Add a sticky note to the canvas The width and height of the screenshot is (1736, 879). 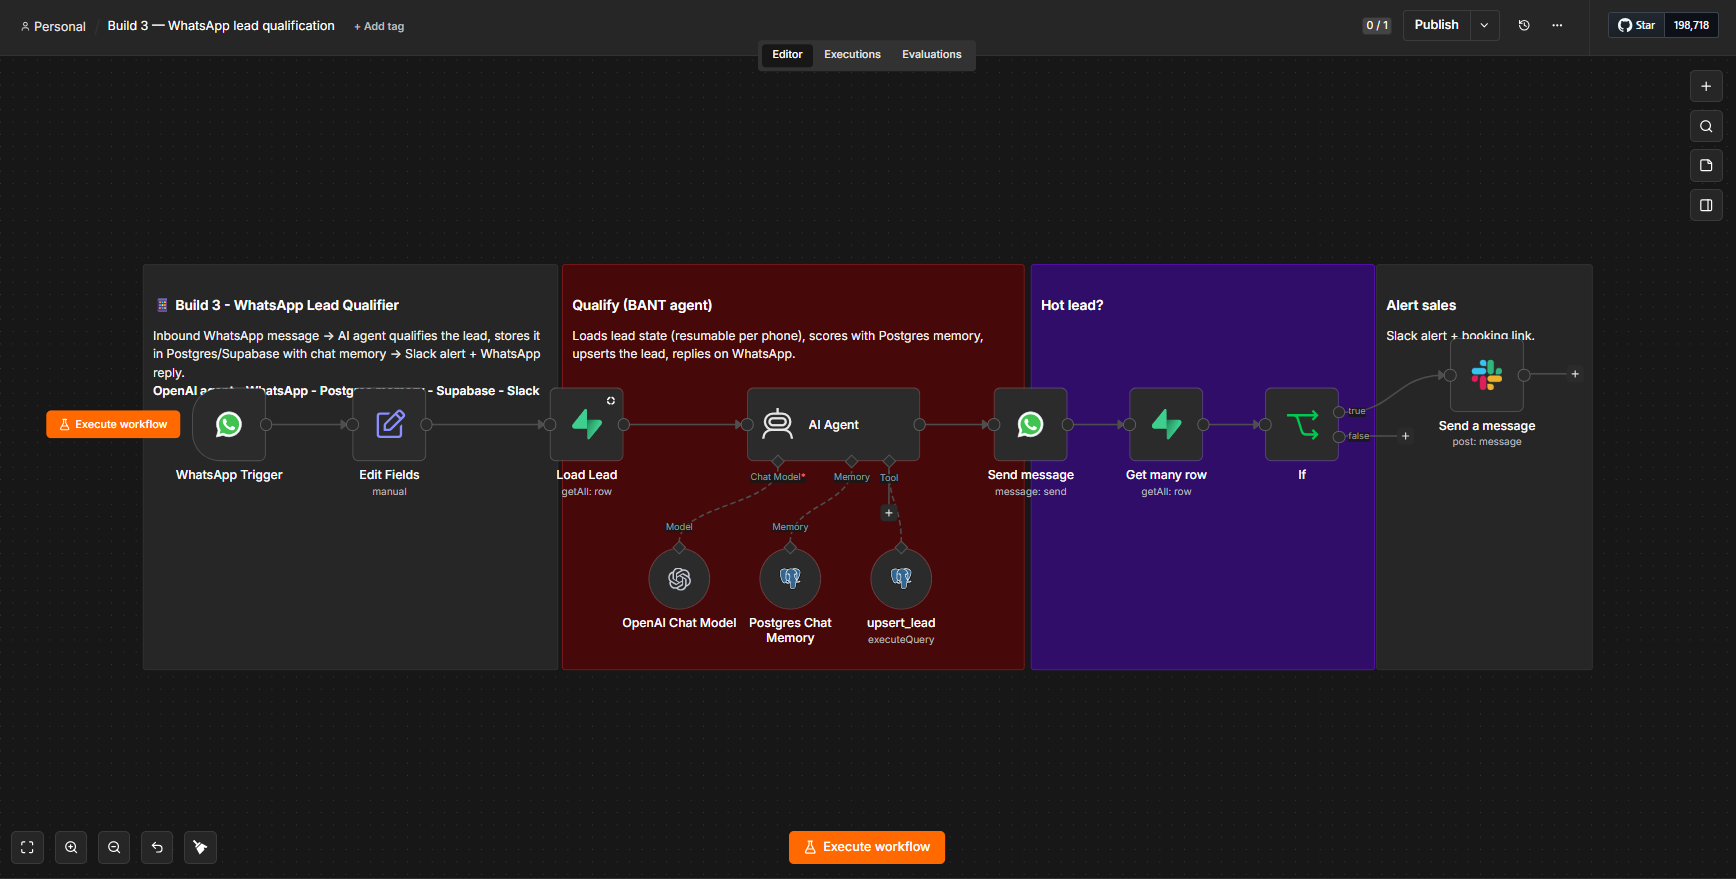tap(1706, 165)
